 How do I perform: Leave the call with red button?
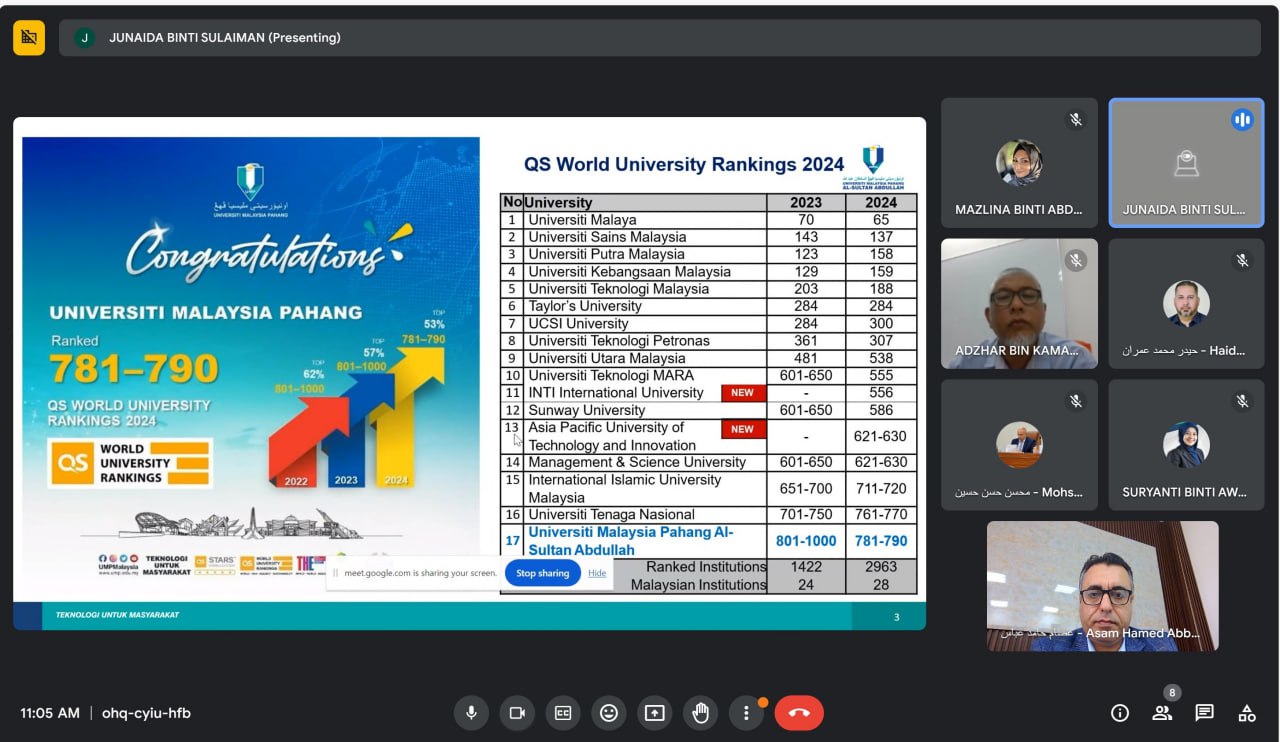[799, 713]
